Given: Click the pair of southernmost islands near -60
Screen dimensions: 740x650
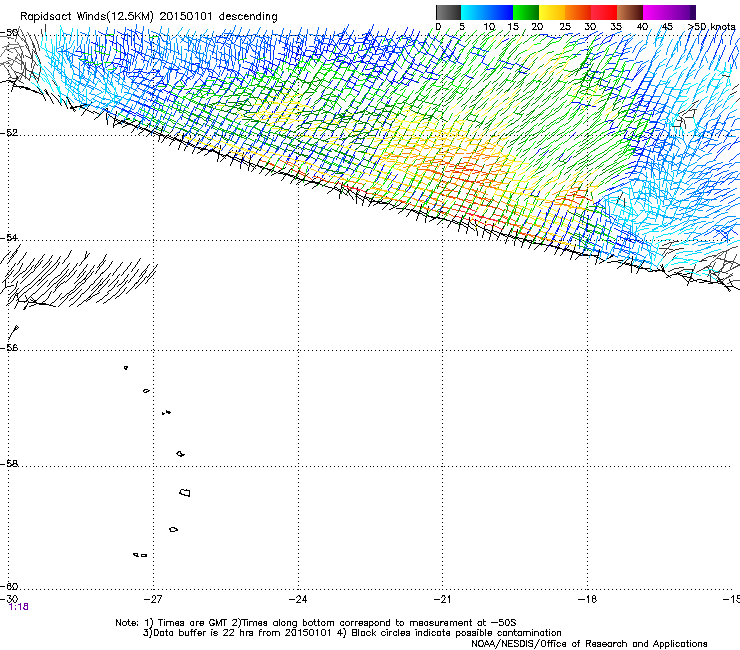Looking at the screenshot, I should coord(140,555).
